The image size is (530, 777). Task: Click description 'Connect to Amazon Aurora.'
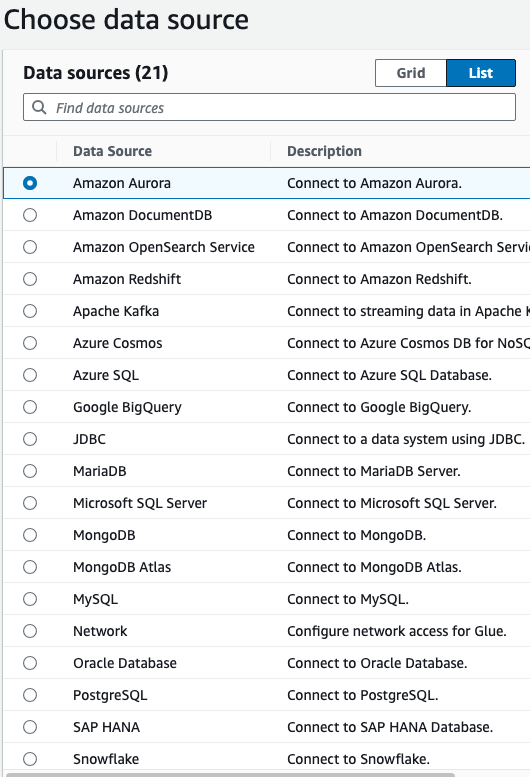[374, 183]
